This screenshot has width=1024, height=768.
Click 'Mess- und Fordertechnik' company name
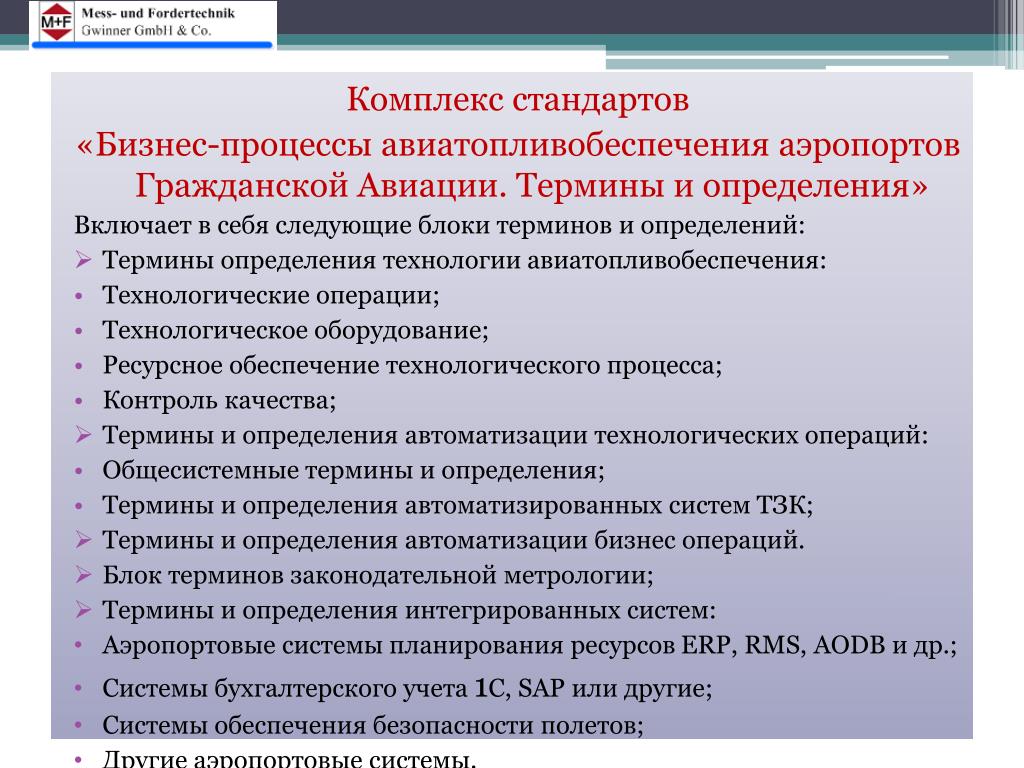(x=158, y=13)
